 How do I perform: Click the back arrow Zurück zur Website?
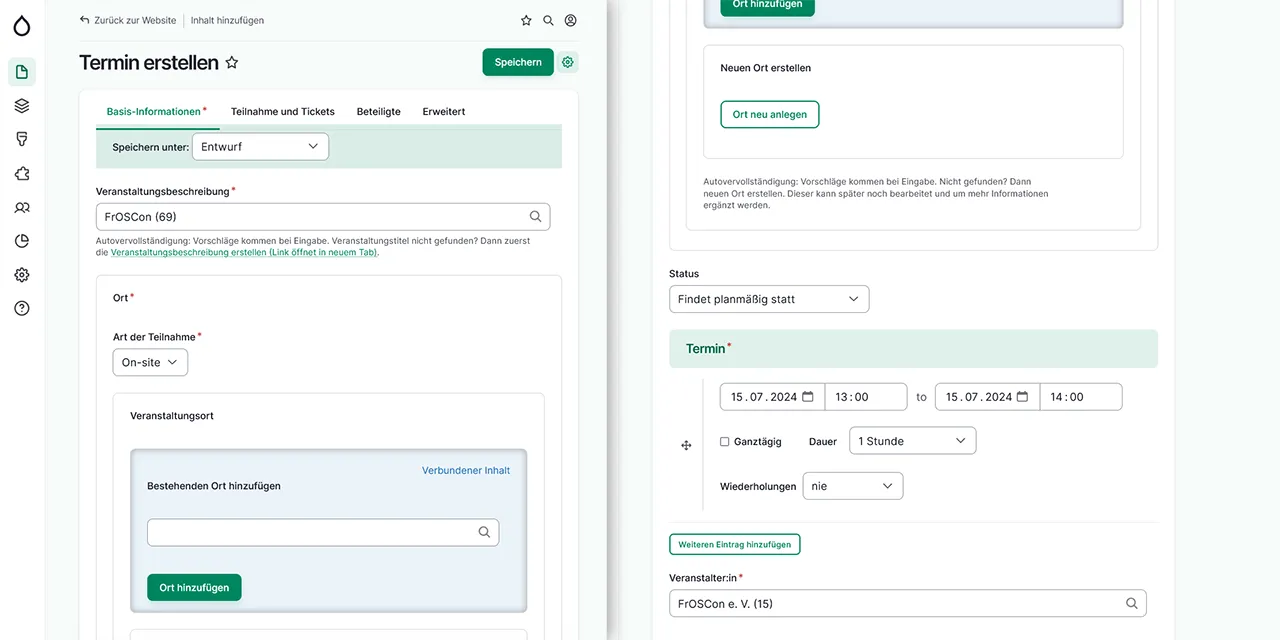tap(85, 20)
